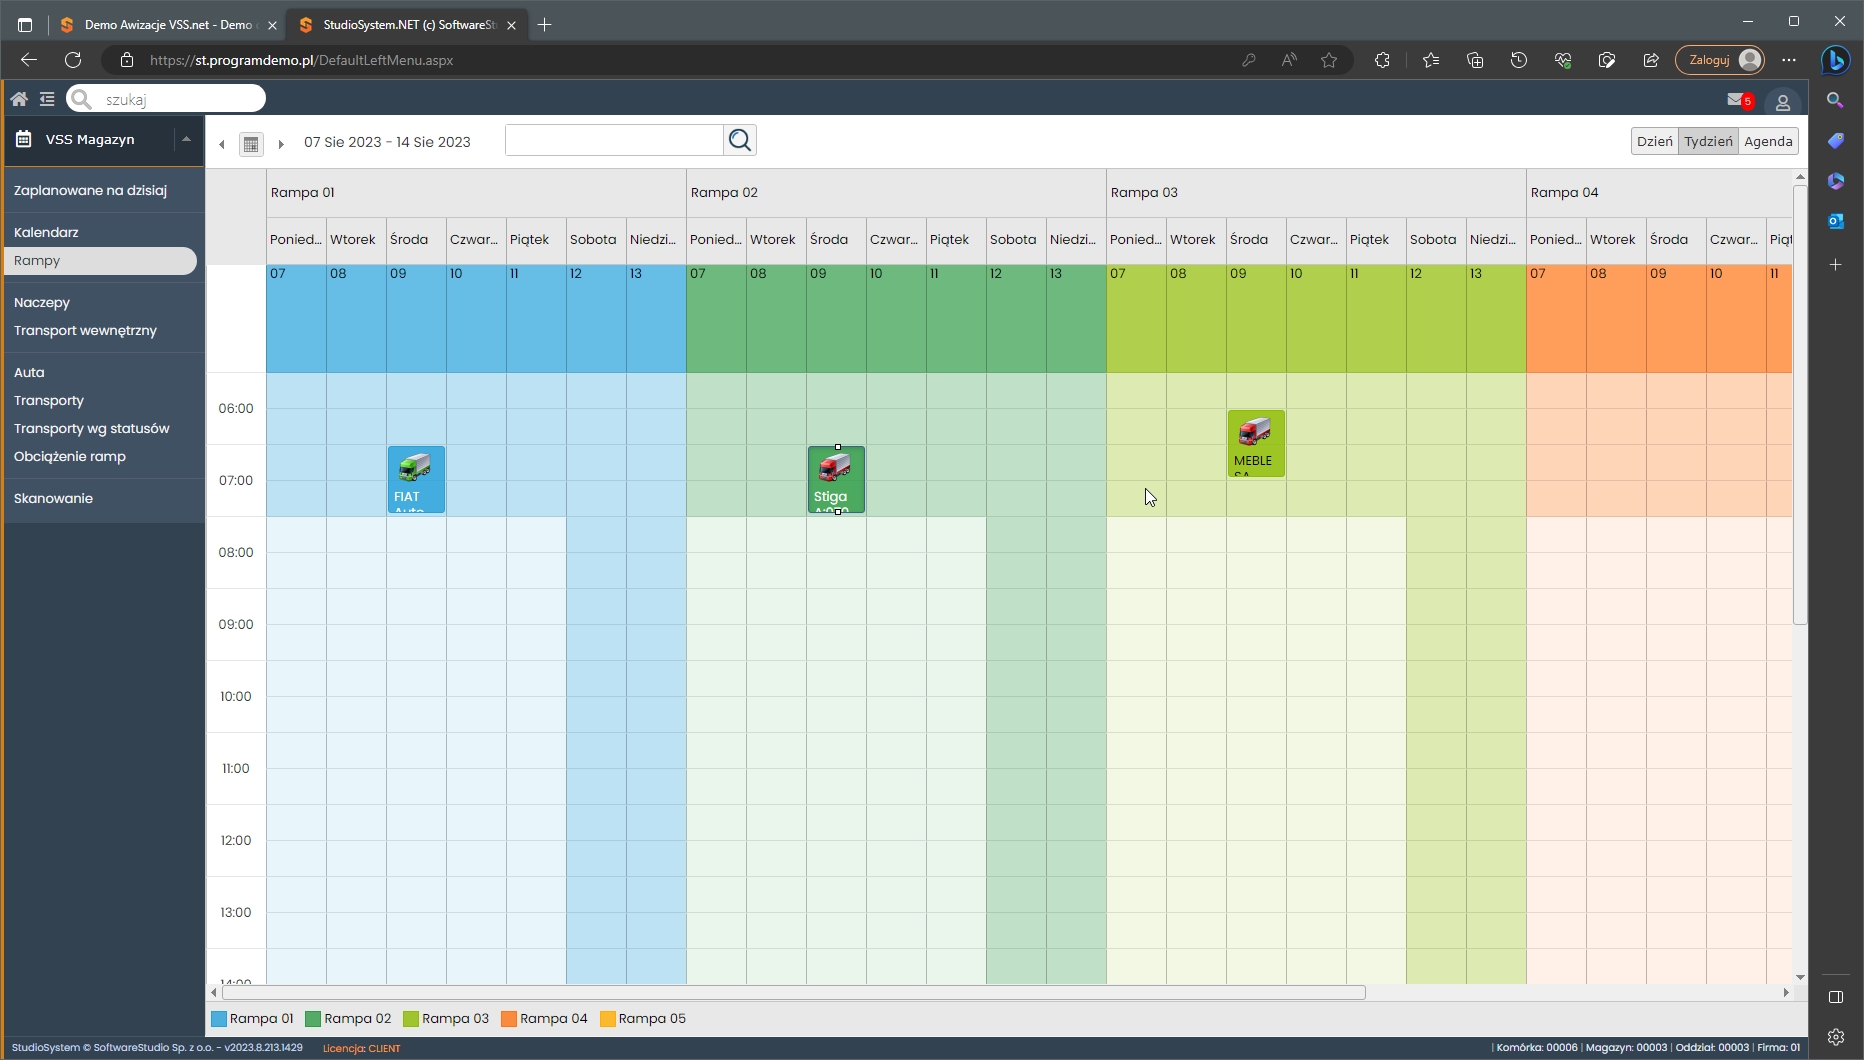Open browser extensions icon
1864x1060 pixels.
click(x=1382, y=60)
